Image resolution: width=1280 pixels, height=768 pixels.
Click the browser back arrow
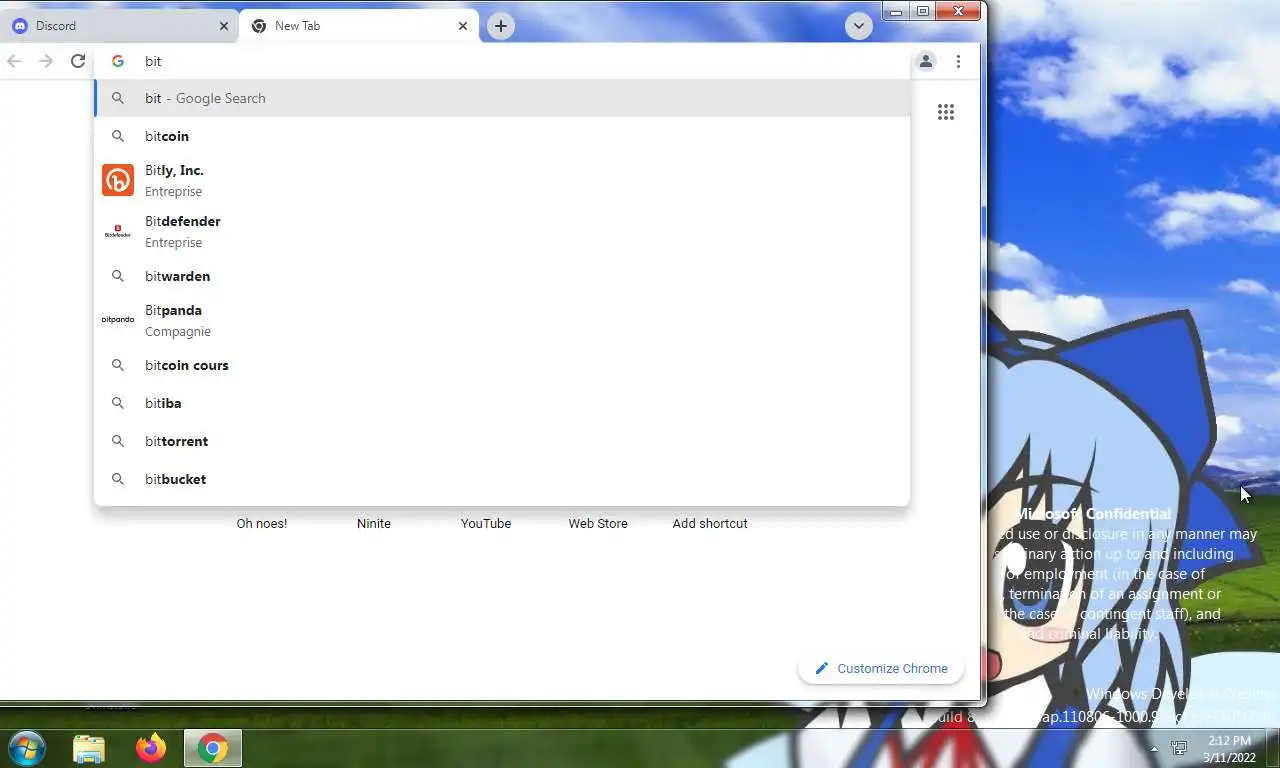(x=14, y=61)
